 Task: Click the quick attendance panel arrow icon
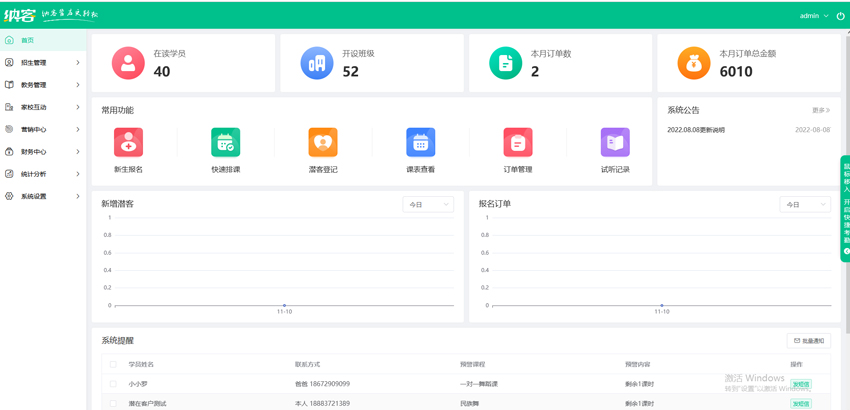coord(847,251)
